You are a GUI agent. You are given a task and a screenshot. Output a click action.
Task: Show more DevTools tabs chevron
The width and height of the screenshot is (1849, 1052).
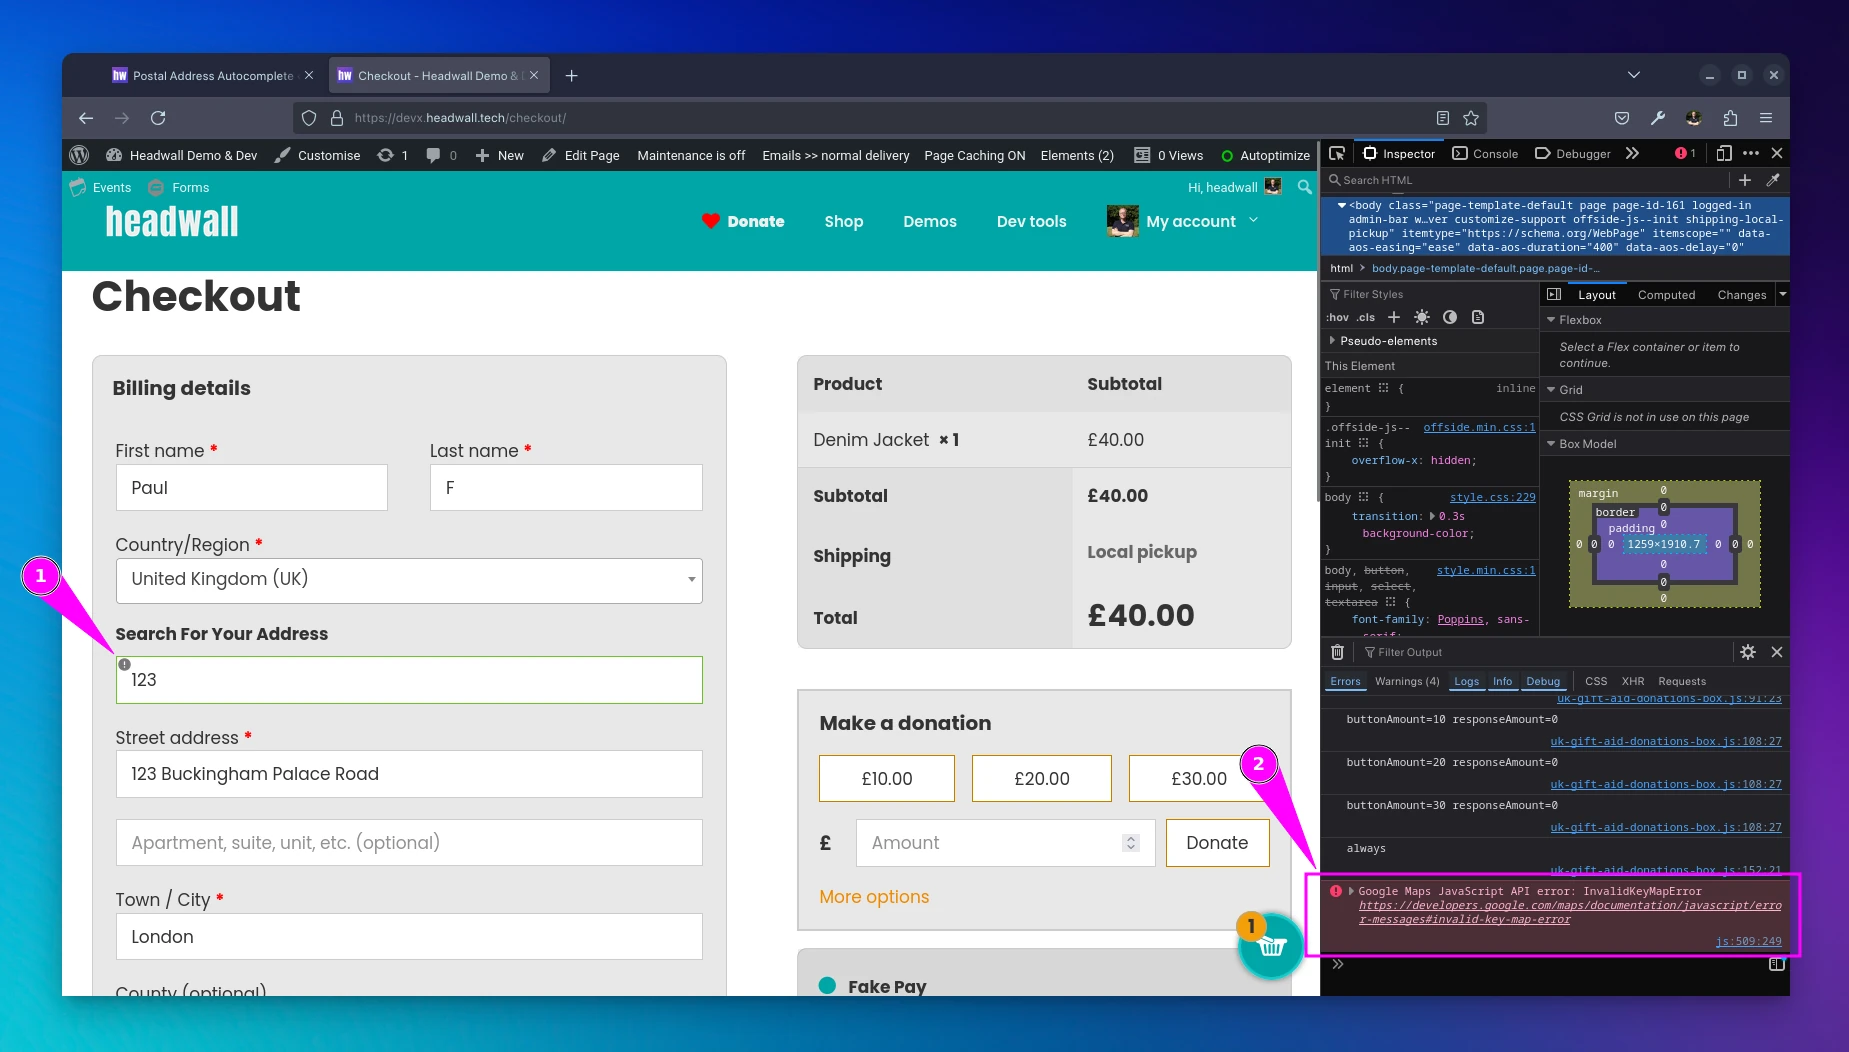tap(1632, 153)
